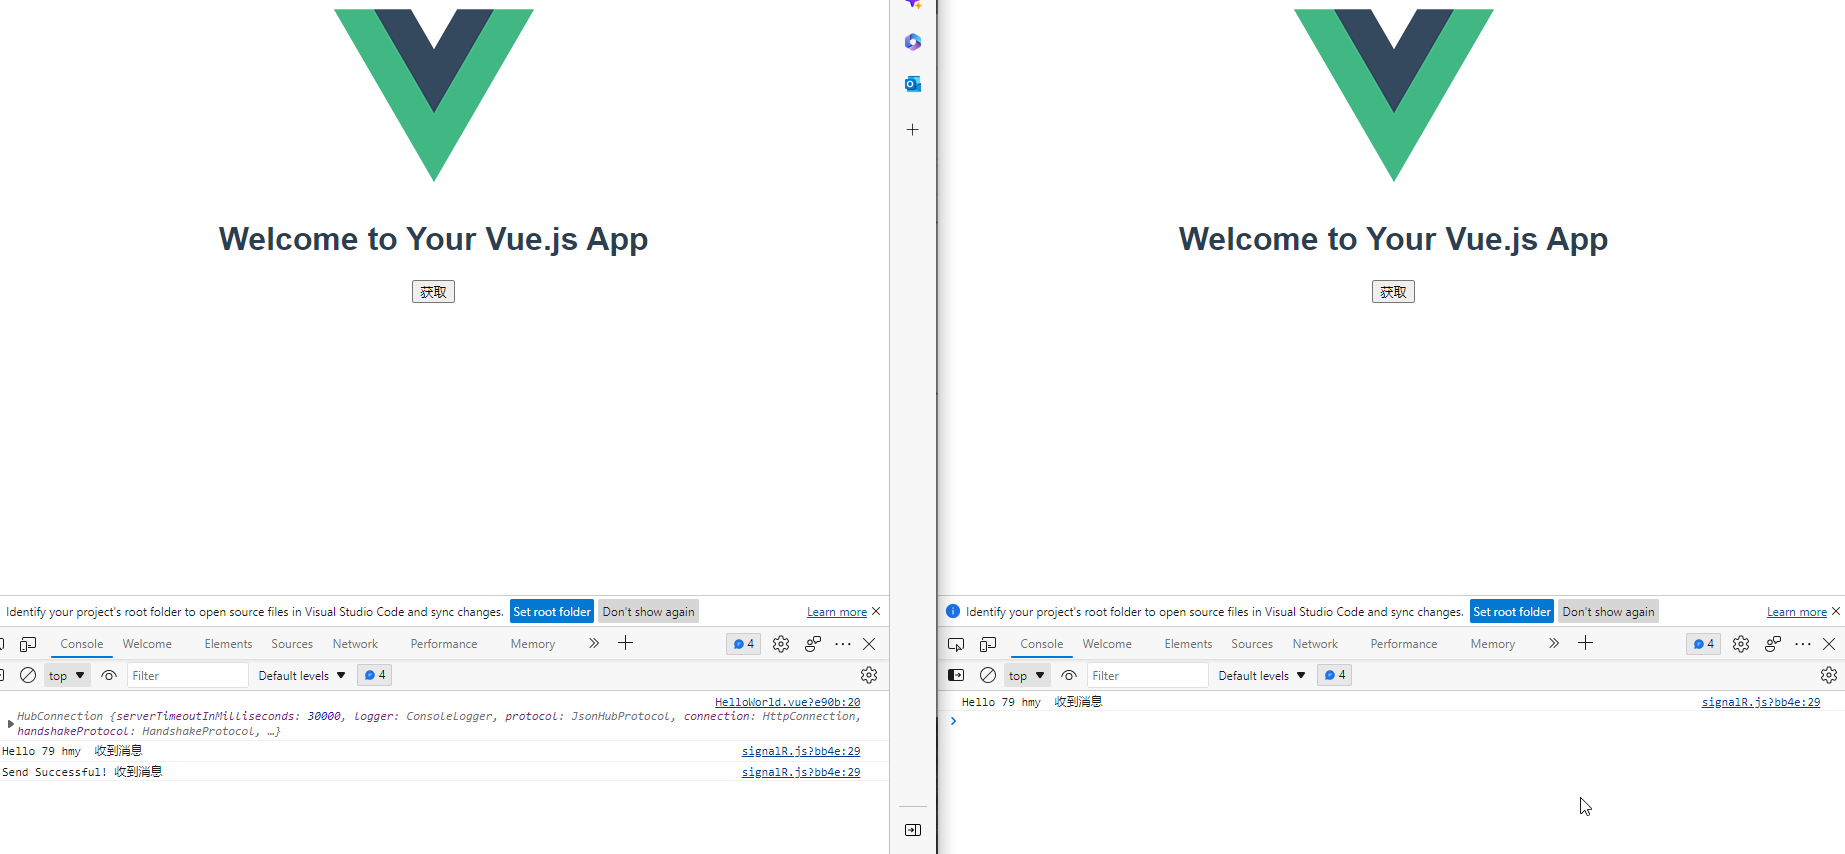Viewport: 1845px width, 854px height.
Task: Select Elements tab in right DevTools
Action: (x=1188, y=644)
